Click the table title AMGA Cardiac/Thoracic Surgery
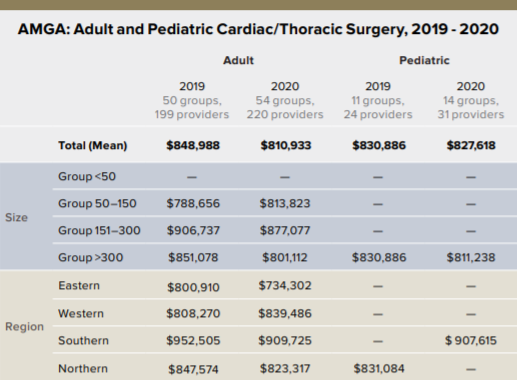Image resolution: width=517 pixels, height=380 pixels. click(258, 29)
